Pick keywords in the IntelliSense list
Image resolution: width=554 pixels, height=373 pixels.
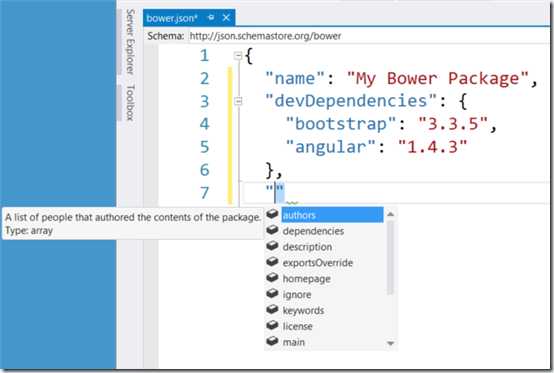303,310
